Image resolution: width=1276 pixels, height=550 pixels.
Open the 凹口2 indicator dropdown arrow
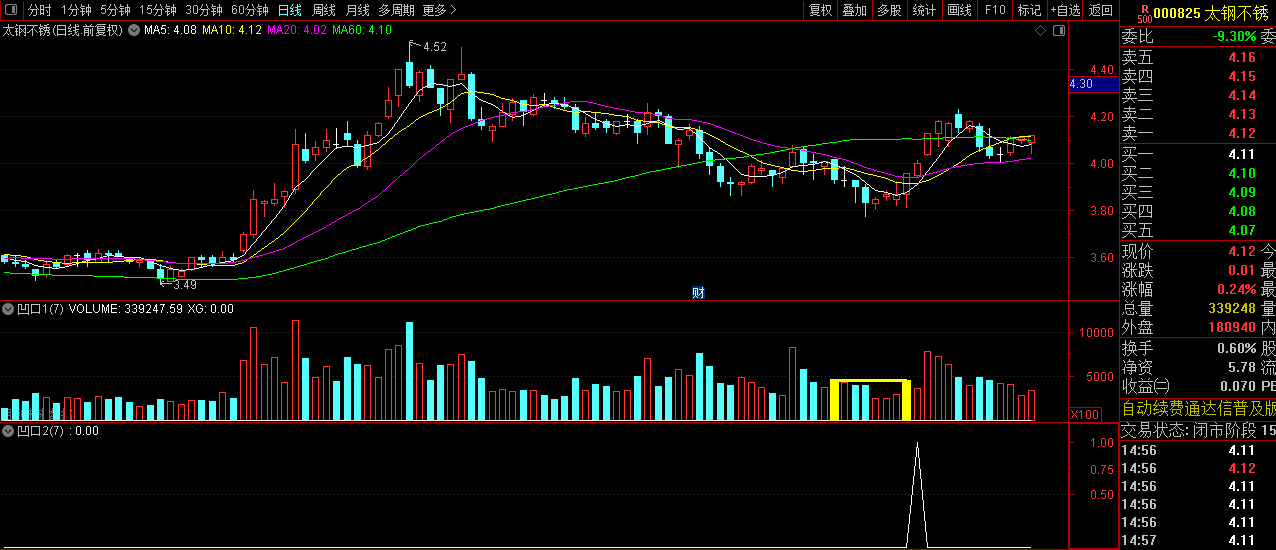click(x=10, y=431)
